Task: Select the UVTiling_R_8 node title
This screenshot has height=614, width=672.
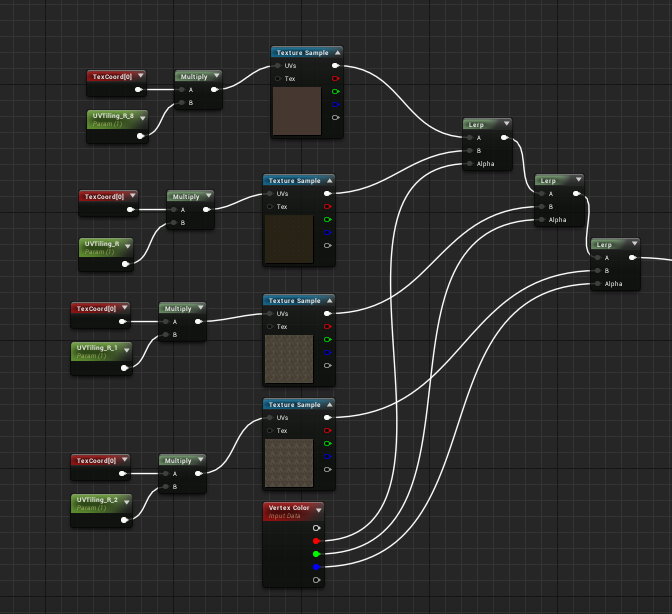Action: click(x=113, y=116)
